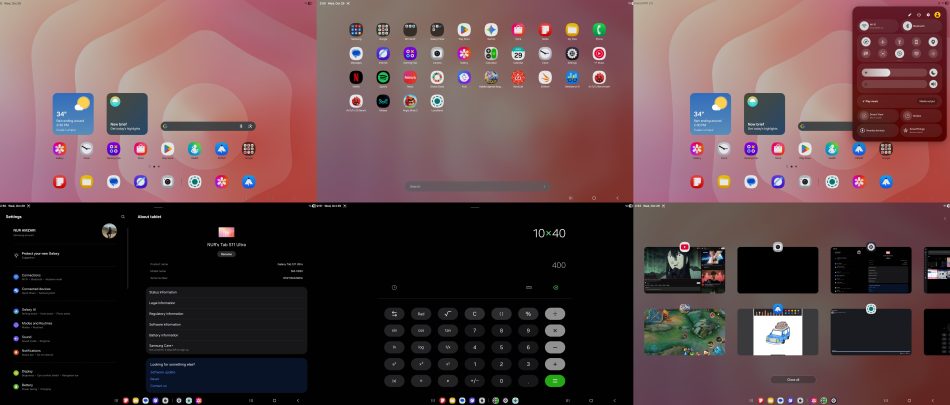Open the Gaming Hub icon in app drawer

(x=410, y=53)
